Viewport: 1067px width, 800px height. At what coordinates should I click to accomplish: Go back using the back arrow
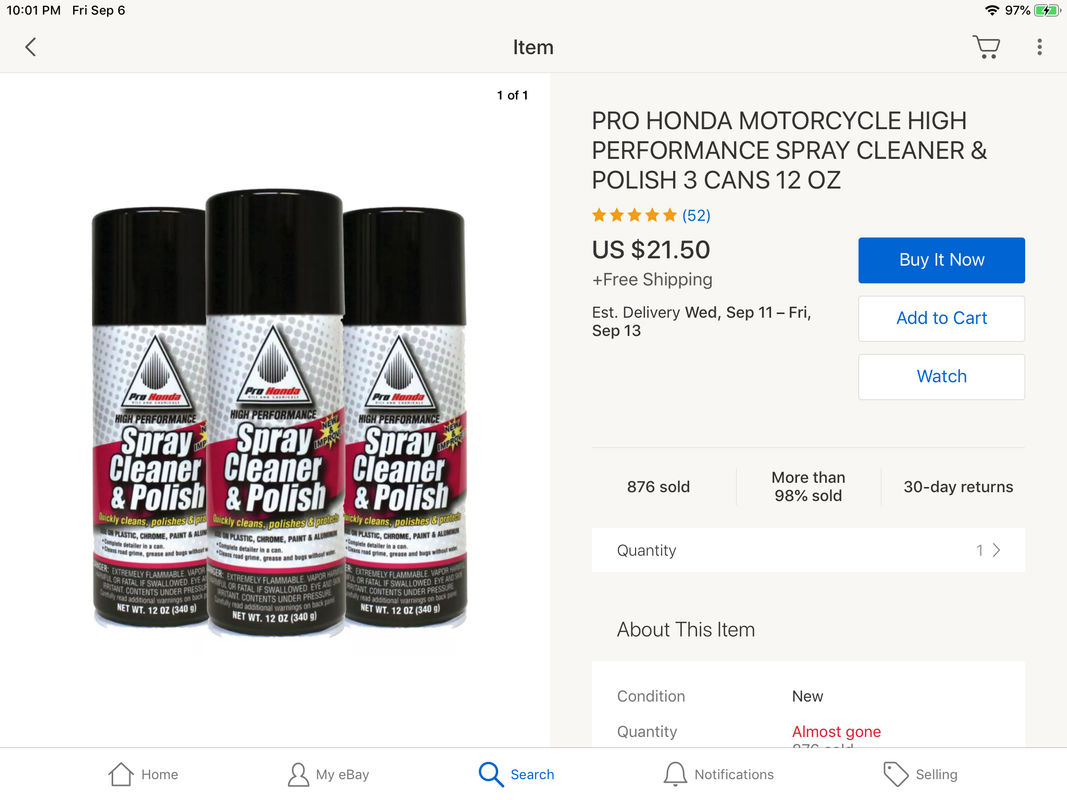click(30, 47)
